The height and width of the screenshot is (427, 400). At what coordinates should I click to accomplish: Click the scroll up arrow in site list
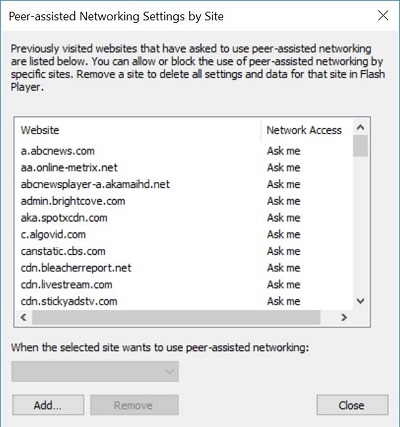click(360, 127)
